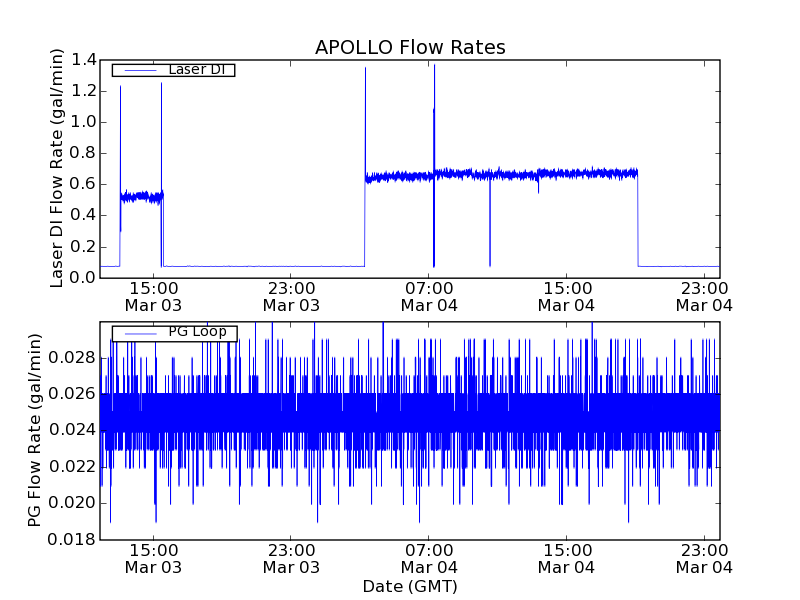Click the 1.2 tick on Laser DI axis
Screen dimensions: 800x600
tap(84, 91)
